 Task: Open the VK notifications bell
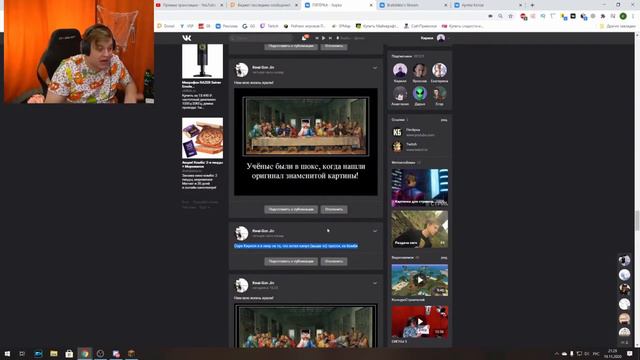pyautogui.click(x=304, y=38)
